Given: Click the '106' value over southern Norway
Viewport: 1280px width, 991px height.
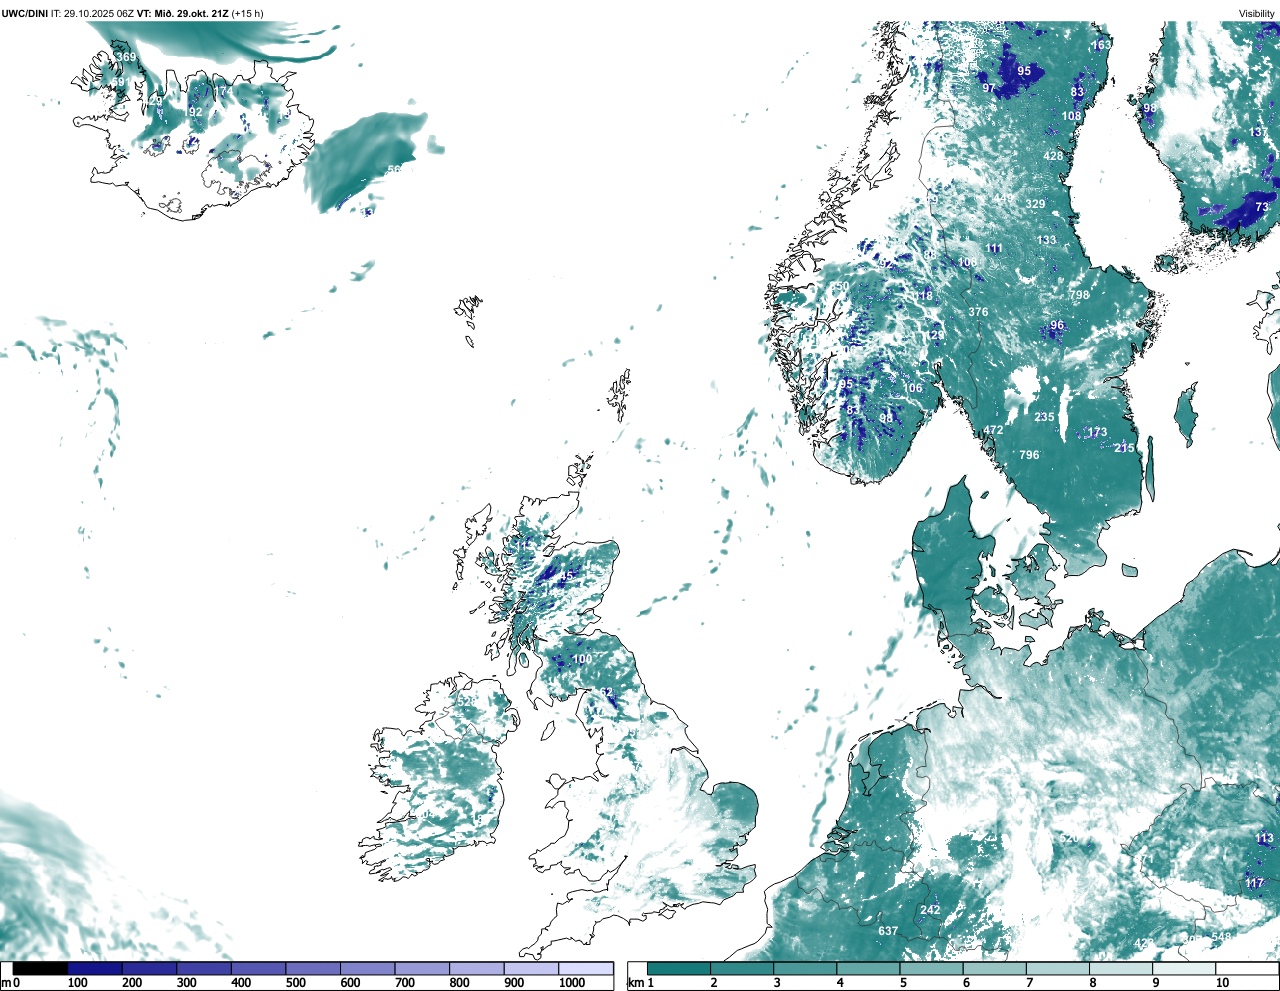Looking at the screenshot, I should 913,388.
